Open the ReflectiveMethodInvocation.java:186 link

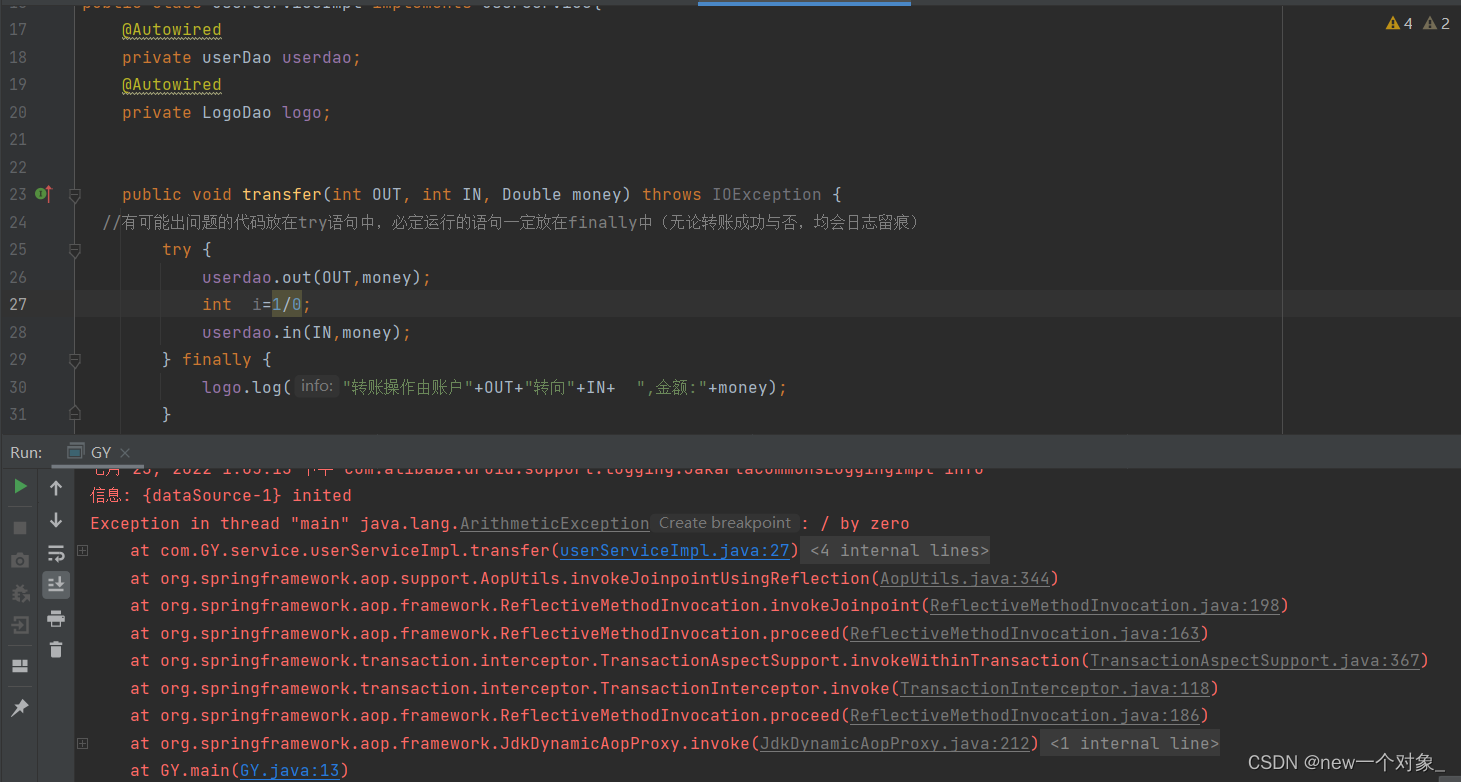[x=1024, y=716]
